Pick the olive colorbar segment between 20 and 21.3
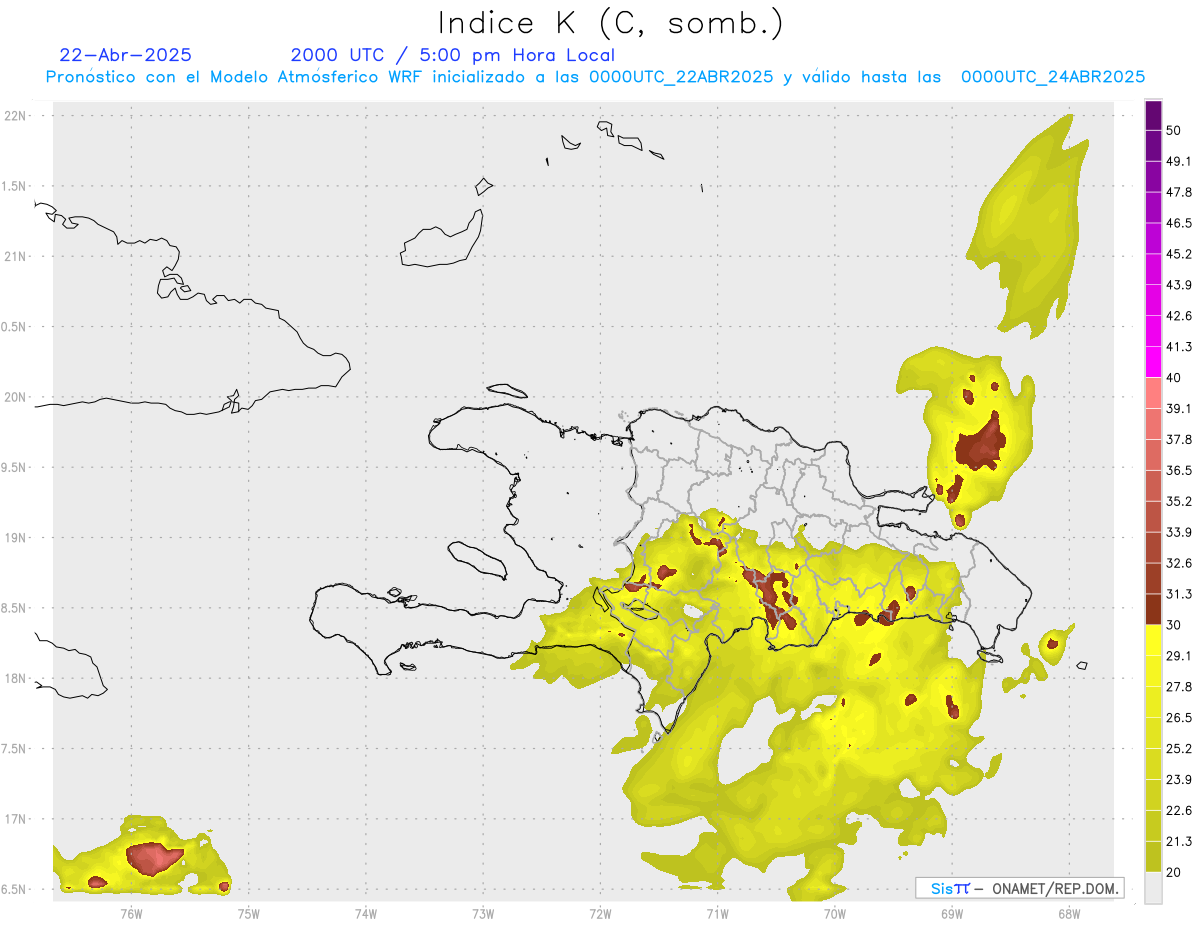The image size is (1200, 927). (1153, 857)
